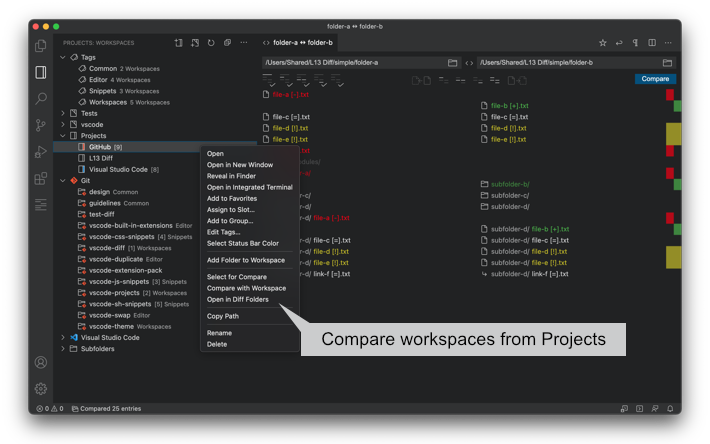Open the Accounts icon in activity bar

pos(41,363)
